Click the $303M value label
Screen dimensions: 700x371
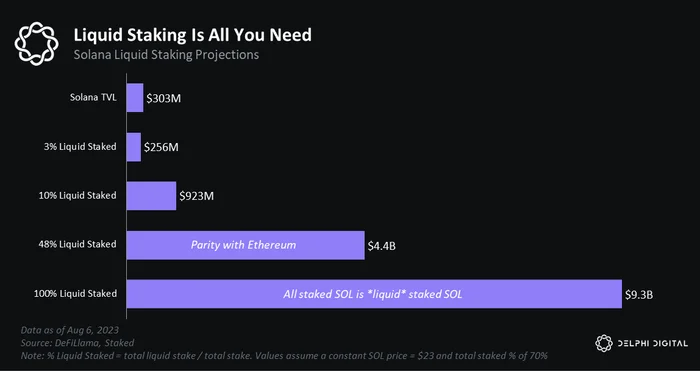click(164, 99)
